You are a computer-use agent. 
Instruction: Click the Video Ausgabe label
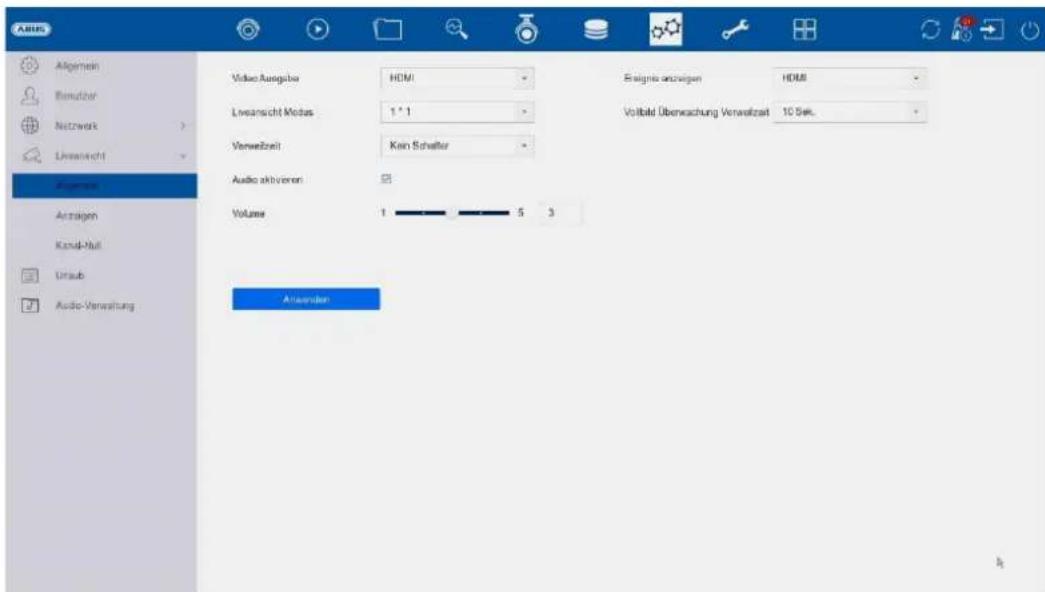click(265, 78)
